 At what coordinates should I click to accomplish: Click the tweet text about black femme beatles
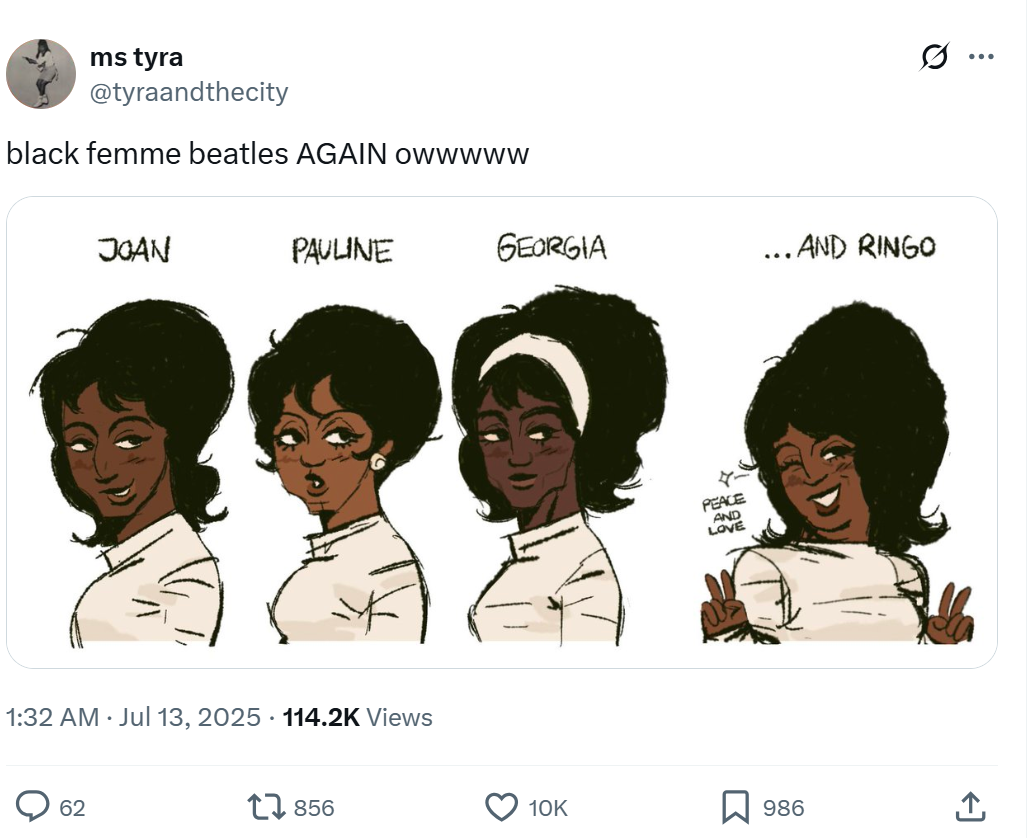267,154
